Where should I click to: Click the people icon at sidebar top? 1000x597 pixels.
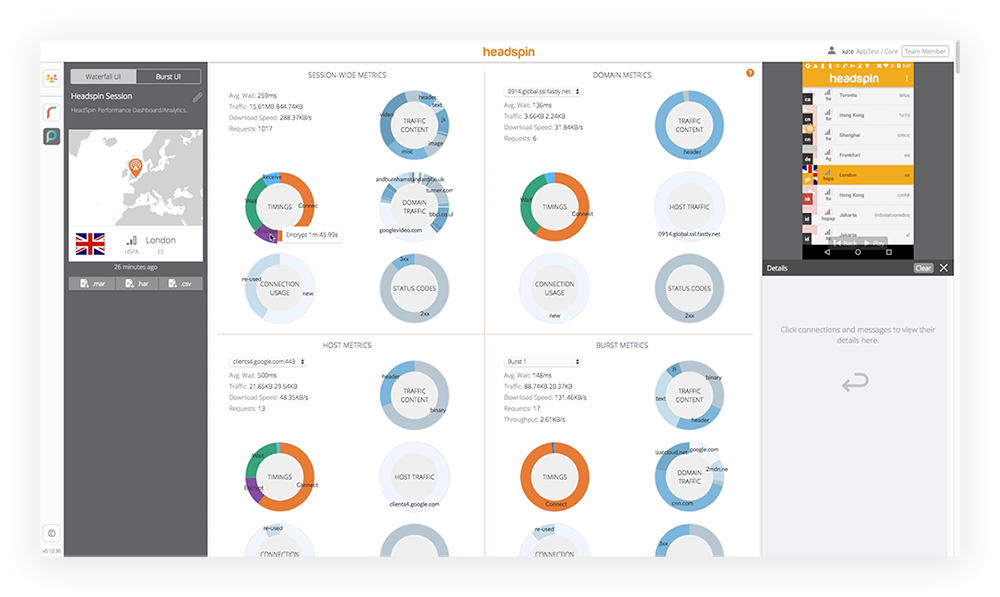click(50, 77)
